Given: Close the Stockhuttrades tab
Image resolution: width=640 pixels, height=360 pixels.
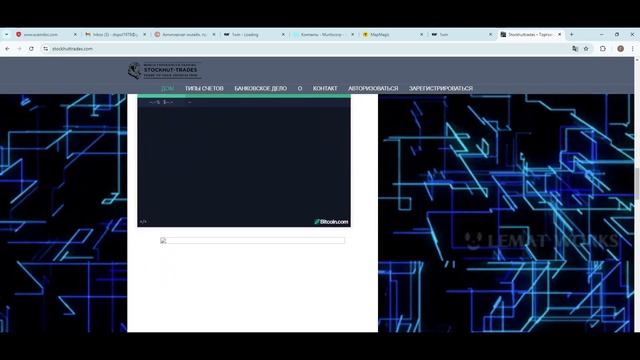Looking at the screenshot, I should (560, 35).
